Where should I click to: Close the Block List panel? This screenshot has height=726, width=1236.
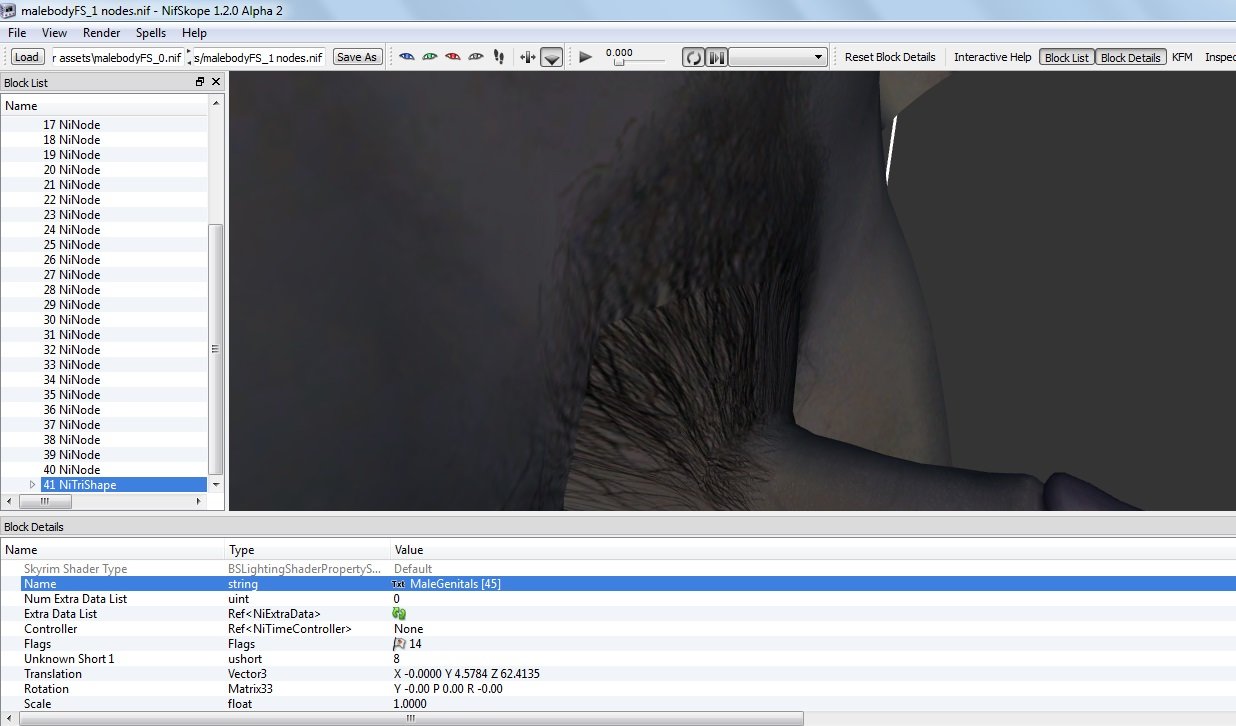[215, 82]
